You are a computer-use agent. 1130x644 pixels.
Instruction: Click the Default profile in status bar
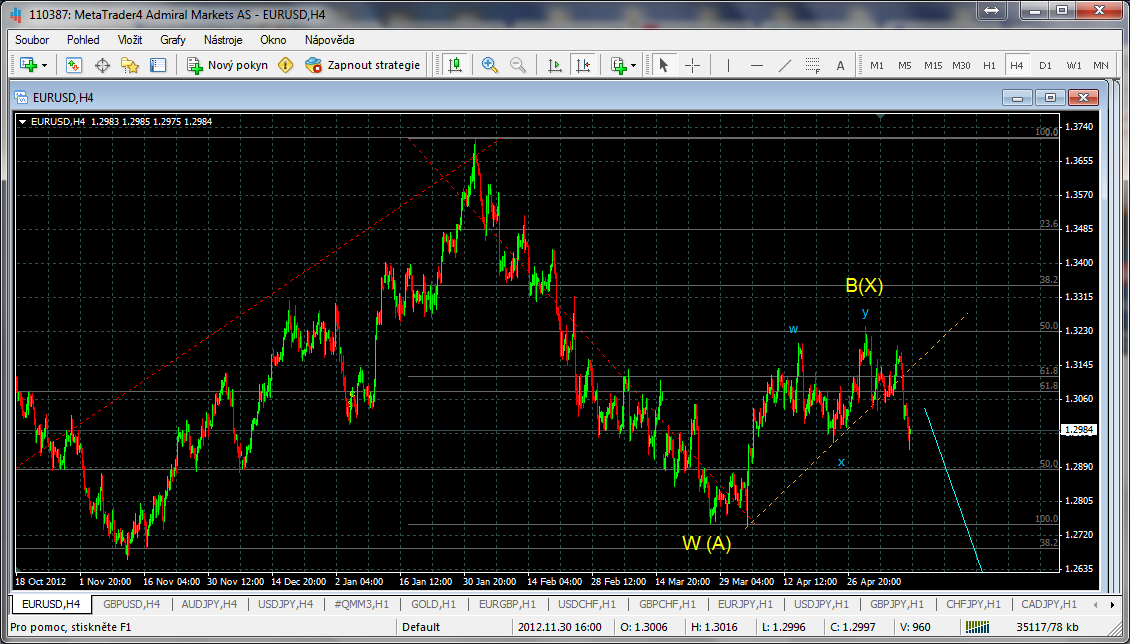click(422, 627)
